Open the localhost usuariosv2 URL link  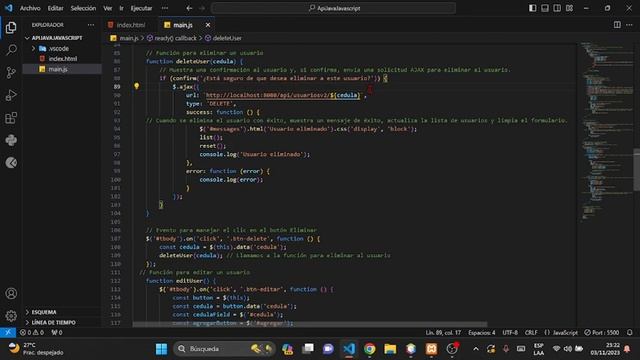point(283,95)
